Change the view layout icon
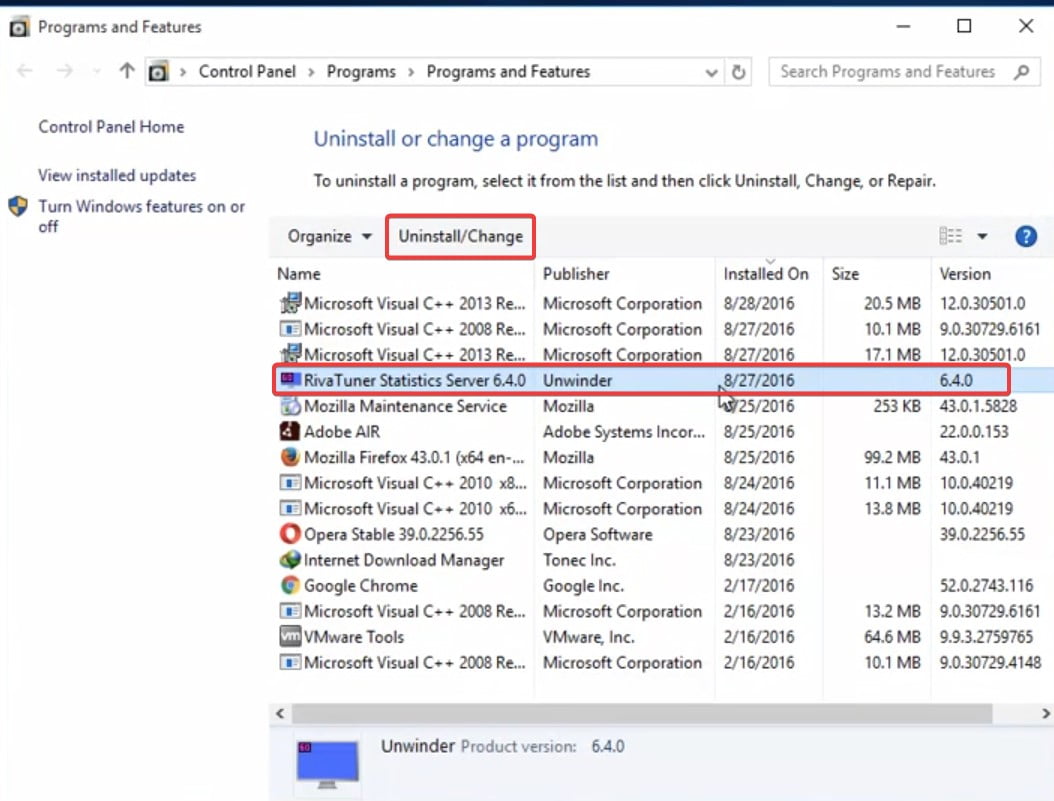The image size is (1054, 801). tap(950, 236)
